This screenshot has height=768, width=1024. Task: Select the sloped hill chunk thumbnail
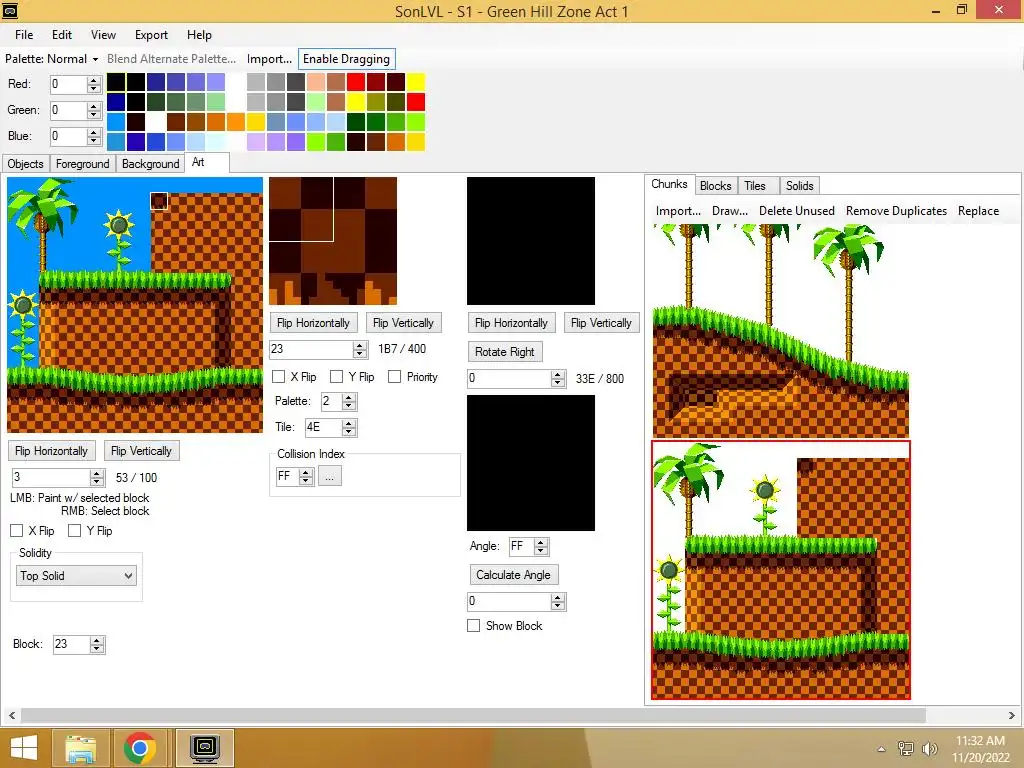781,331
